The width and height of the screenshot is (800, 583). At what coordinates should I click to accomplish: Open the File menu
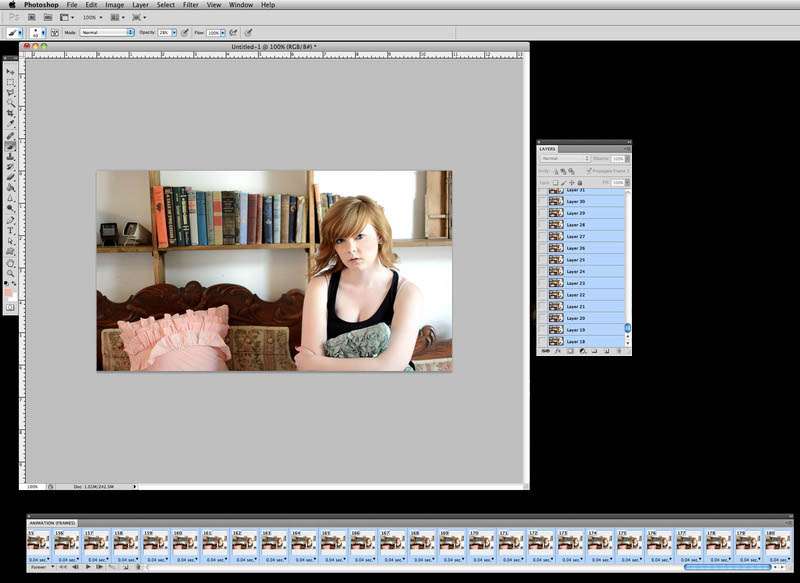(72, 5)
